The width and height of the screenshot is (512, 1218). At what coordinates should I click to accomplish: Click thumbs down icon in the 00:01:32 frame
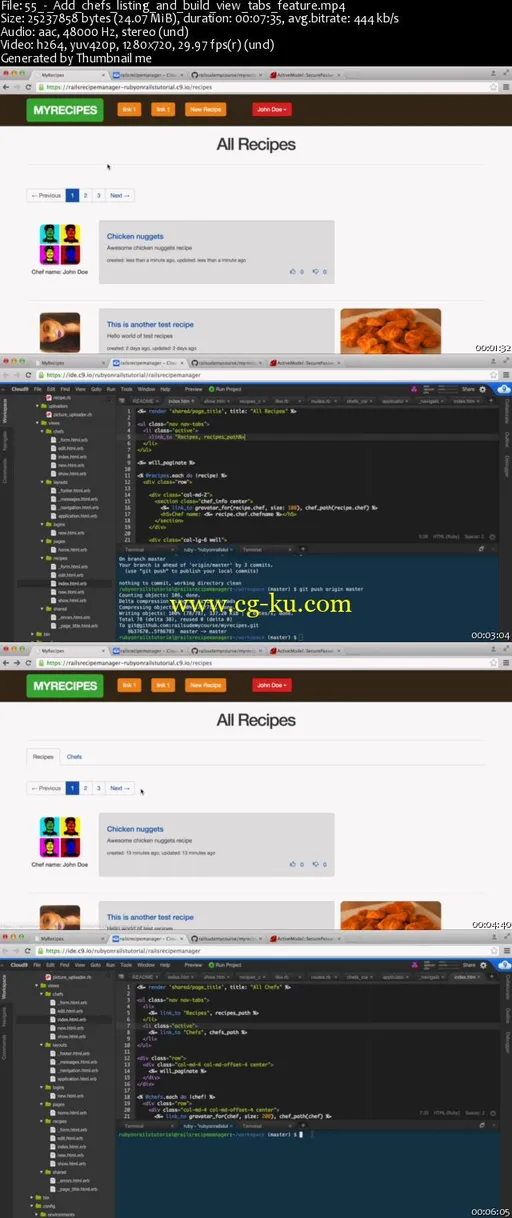pyautogui.click(x=317, y=271)
